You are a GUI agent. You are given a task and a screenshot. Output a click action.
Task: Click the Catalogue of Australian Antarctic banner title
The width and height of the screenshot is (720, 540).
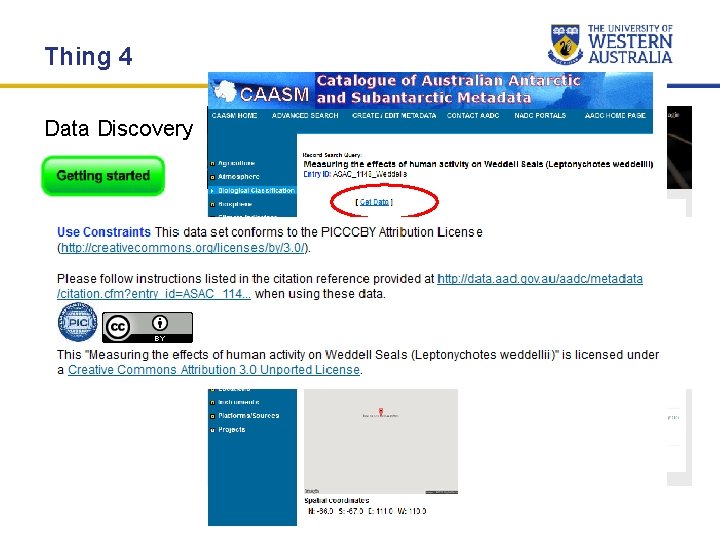pyautogui.click(x=448, y=89)
